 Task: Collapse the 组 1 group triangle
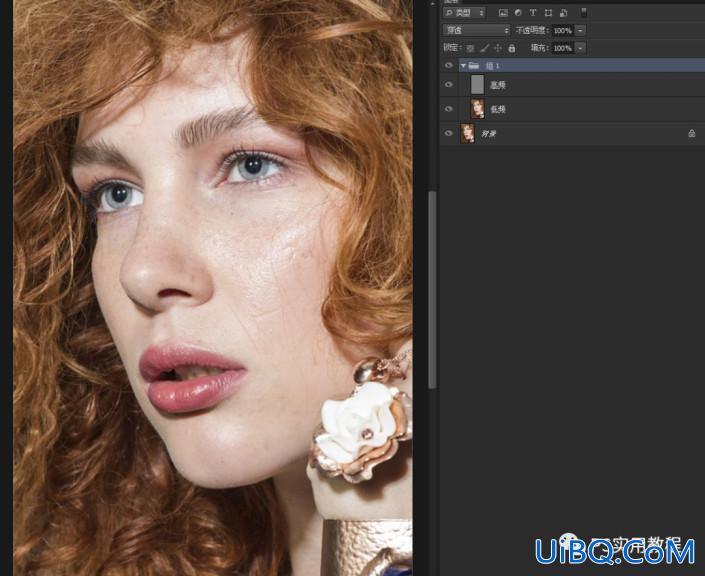(463, 66)
